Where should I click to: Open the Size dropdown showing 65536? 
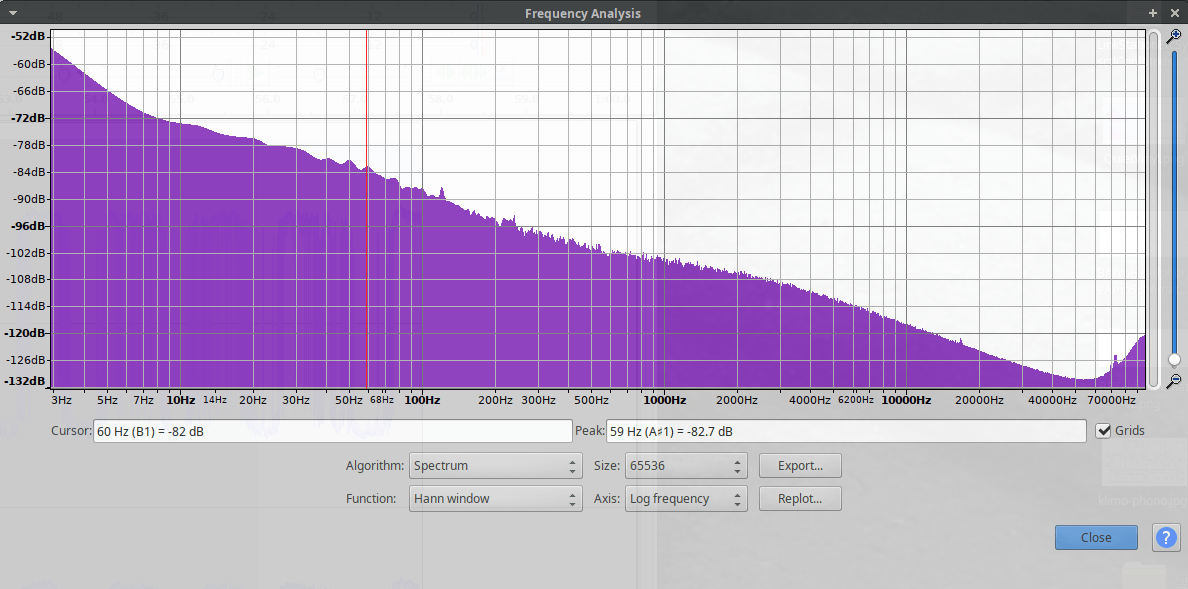pyautogui.click(x=686, y=465)
